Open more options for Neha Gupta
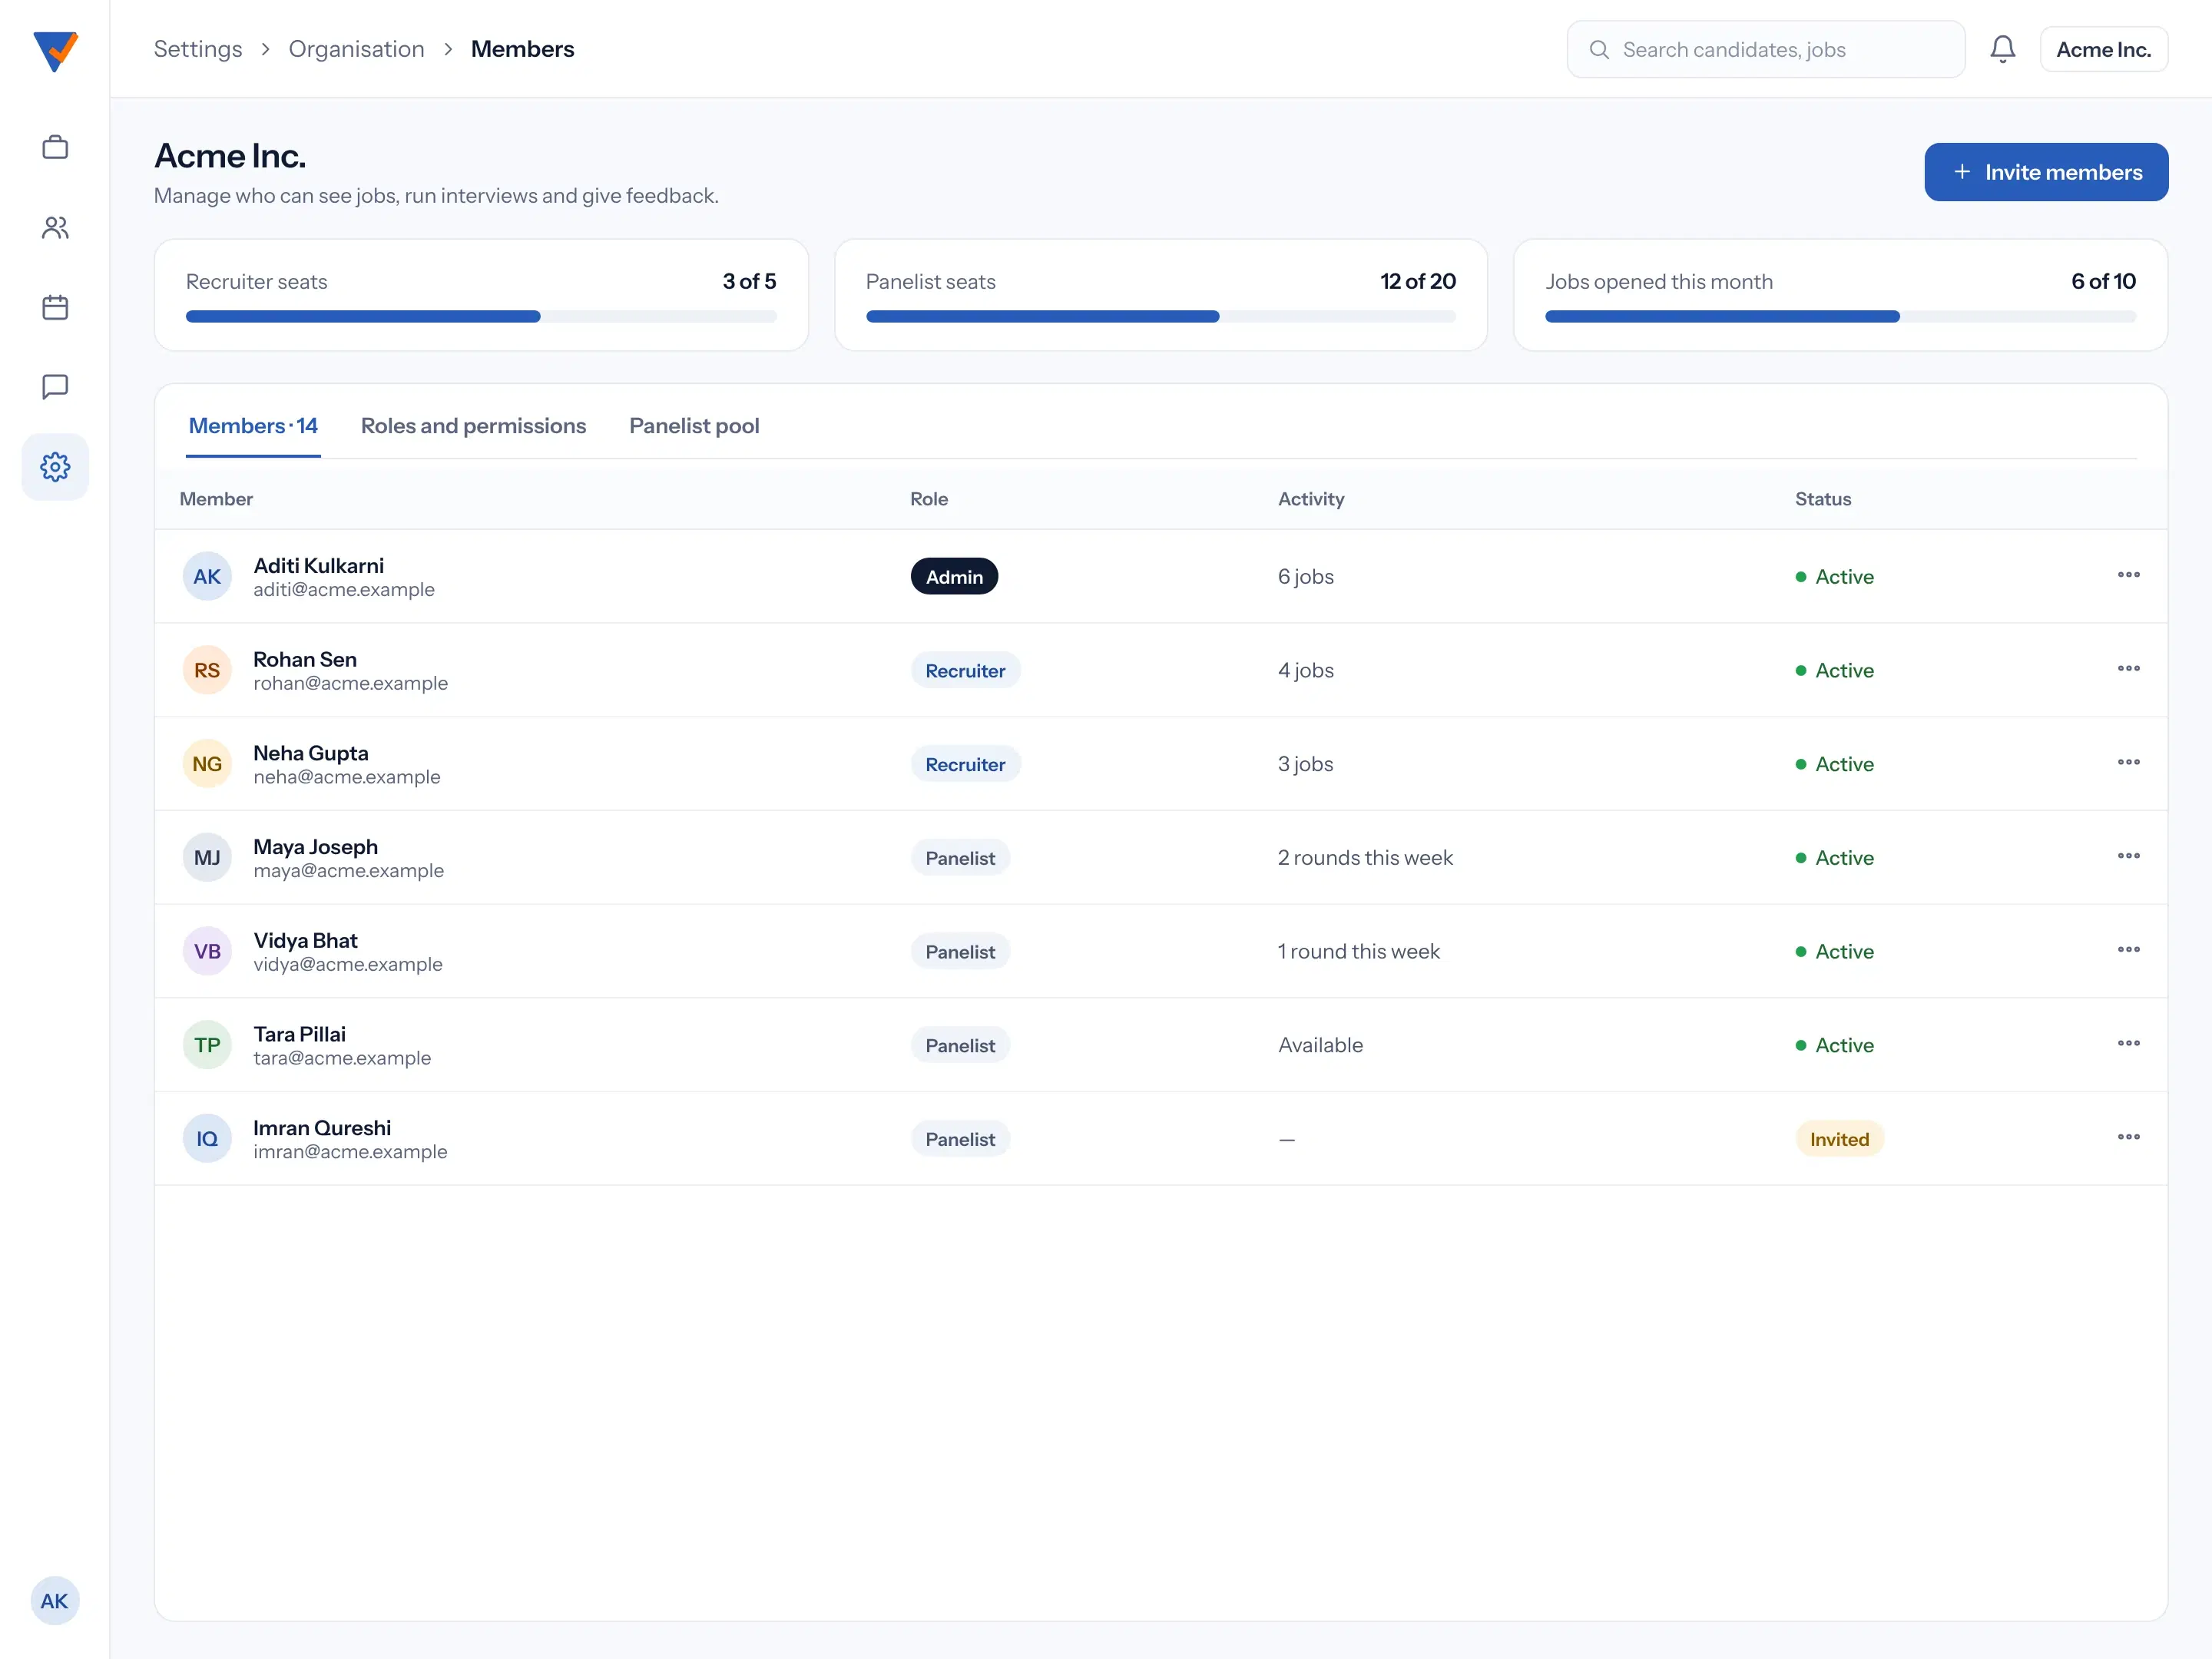 (x=2128, y=763)
